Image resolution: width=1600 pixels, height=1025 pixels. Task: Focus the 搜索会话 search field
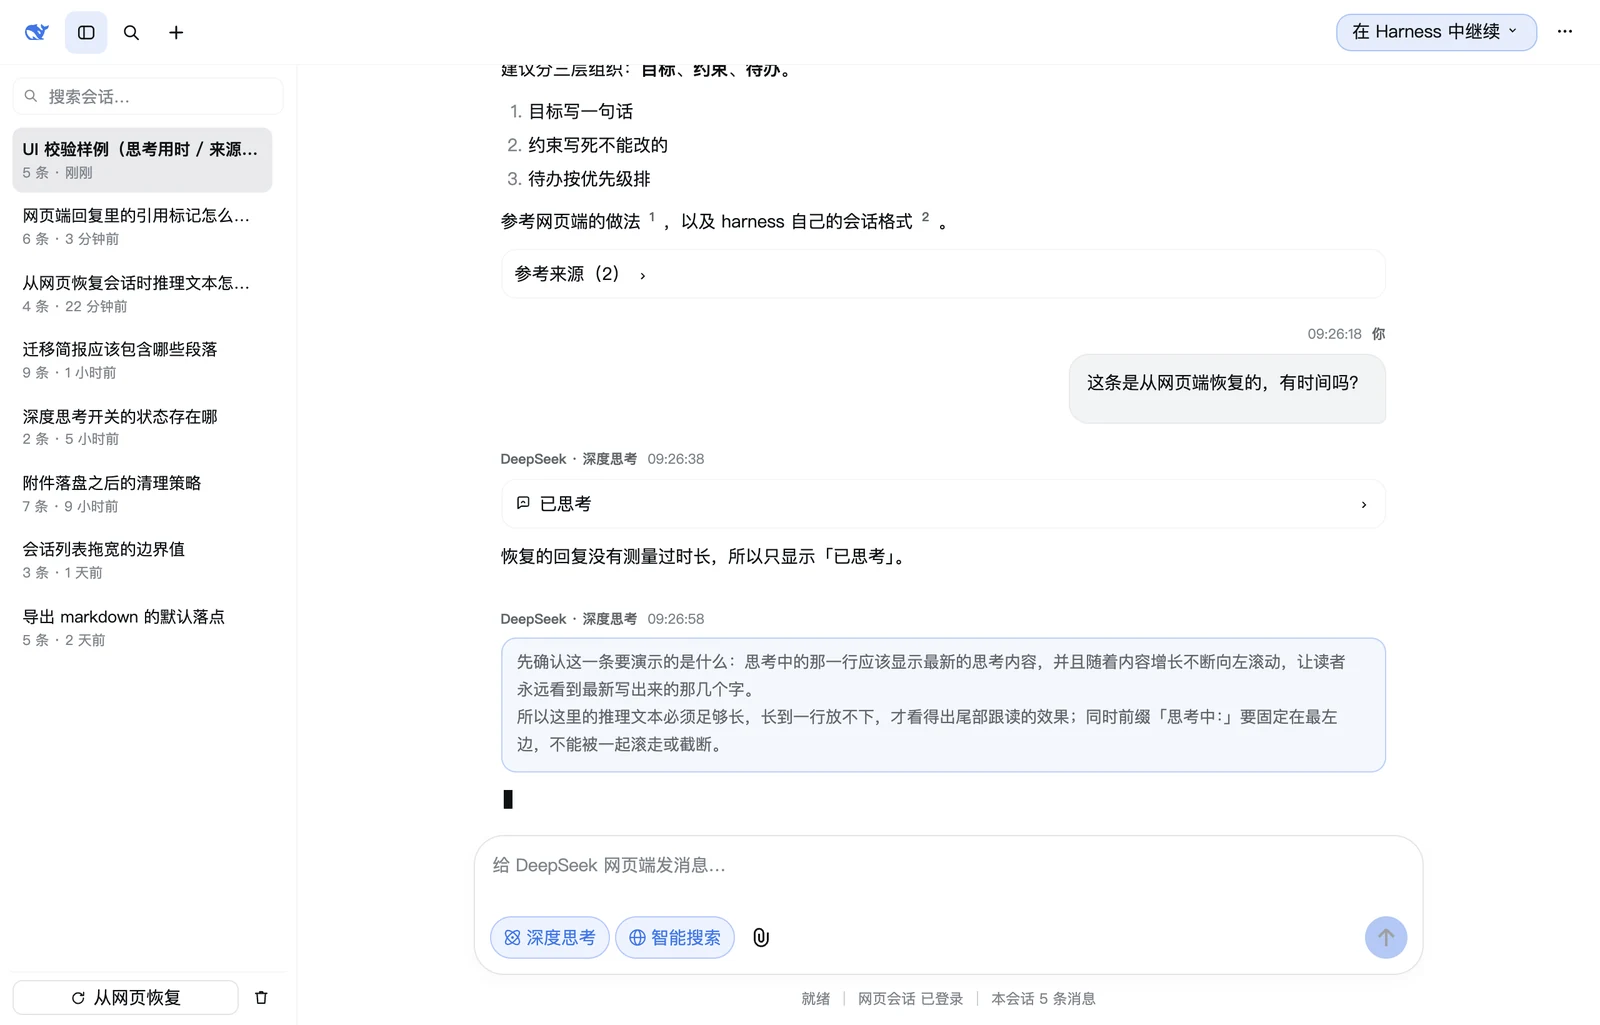[x=148, y=96]
